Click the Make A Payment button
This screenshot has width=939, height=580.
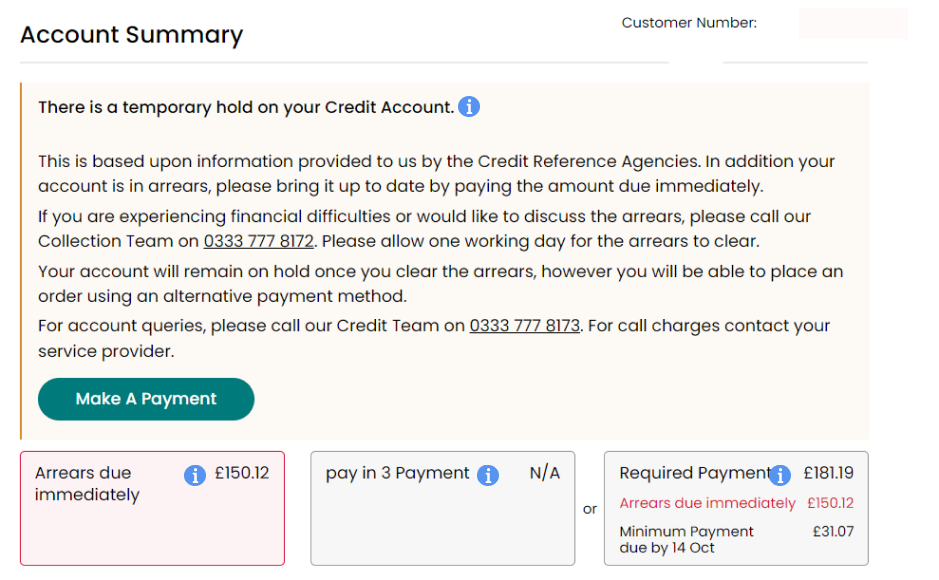coord(146,399)
